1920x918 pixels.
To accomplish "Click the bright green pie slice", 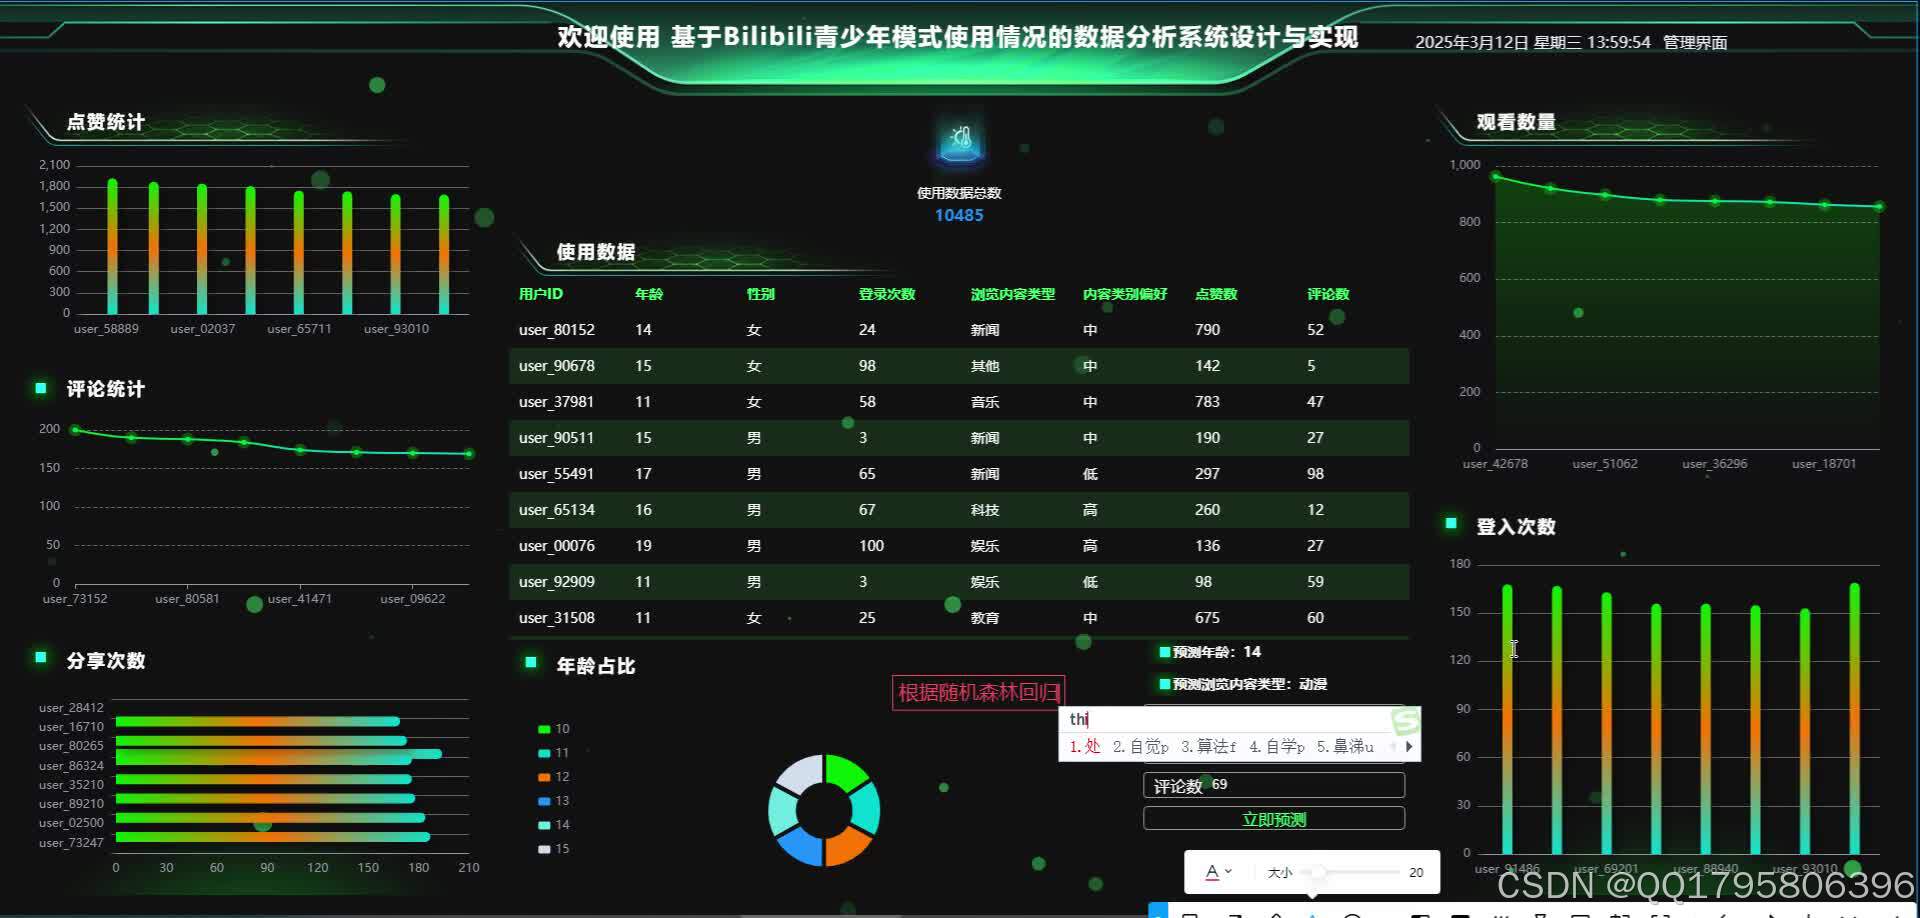I will [846, 773].
